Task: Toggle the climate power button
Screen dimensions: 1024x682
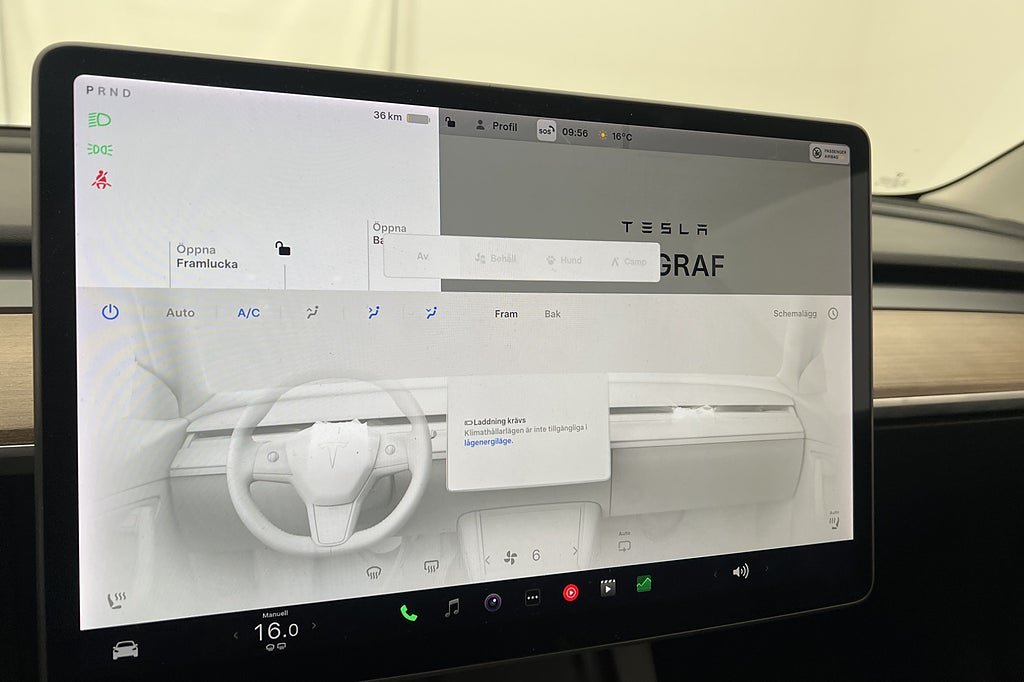Action: pyautogui.click(x=110, y=312)
